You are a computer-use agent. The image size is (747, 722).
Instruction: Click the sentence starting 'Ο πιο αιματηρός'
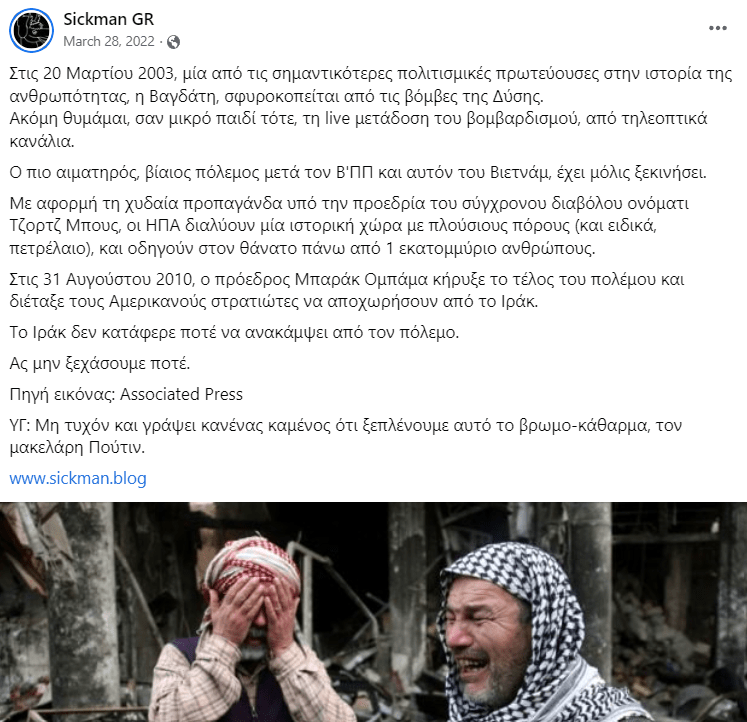pos(358,172)
